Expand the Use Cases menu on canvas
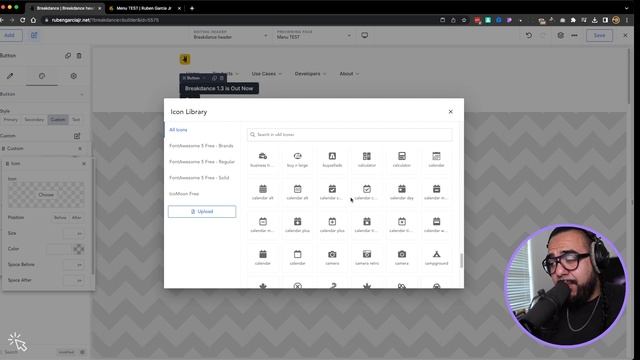This screenshot has height=360, width=640. (267, 74)
